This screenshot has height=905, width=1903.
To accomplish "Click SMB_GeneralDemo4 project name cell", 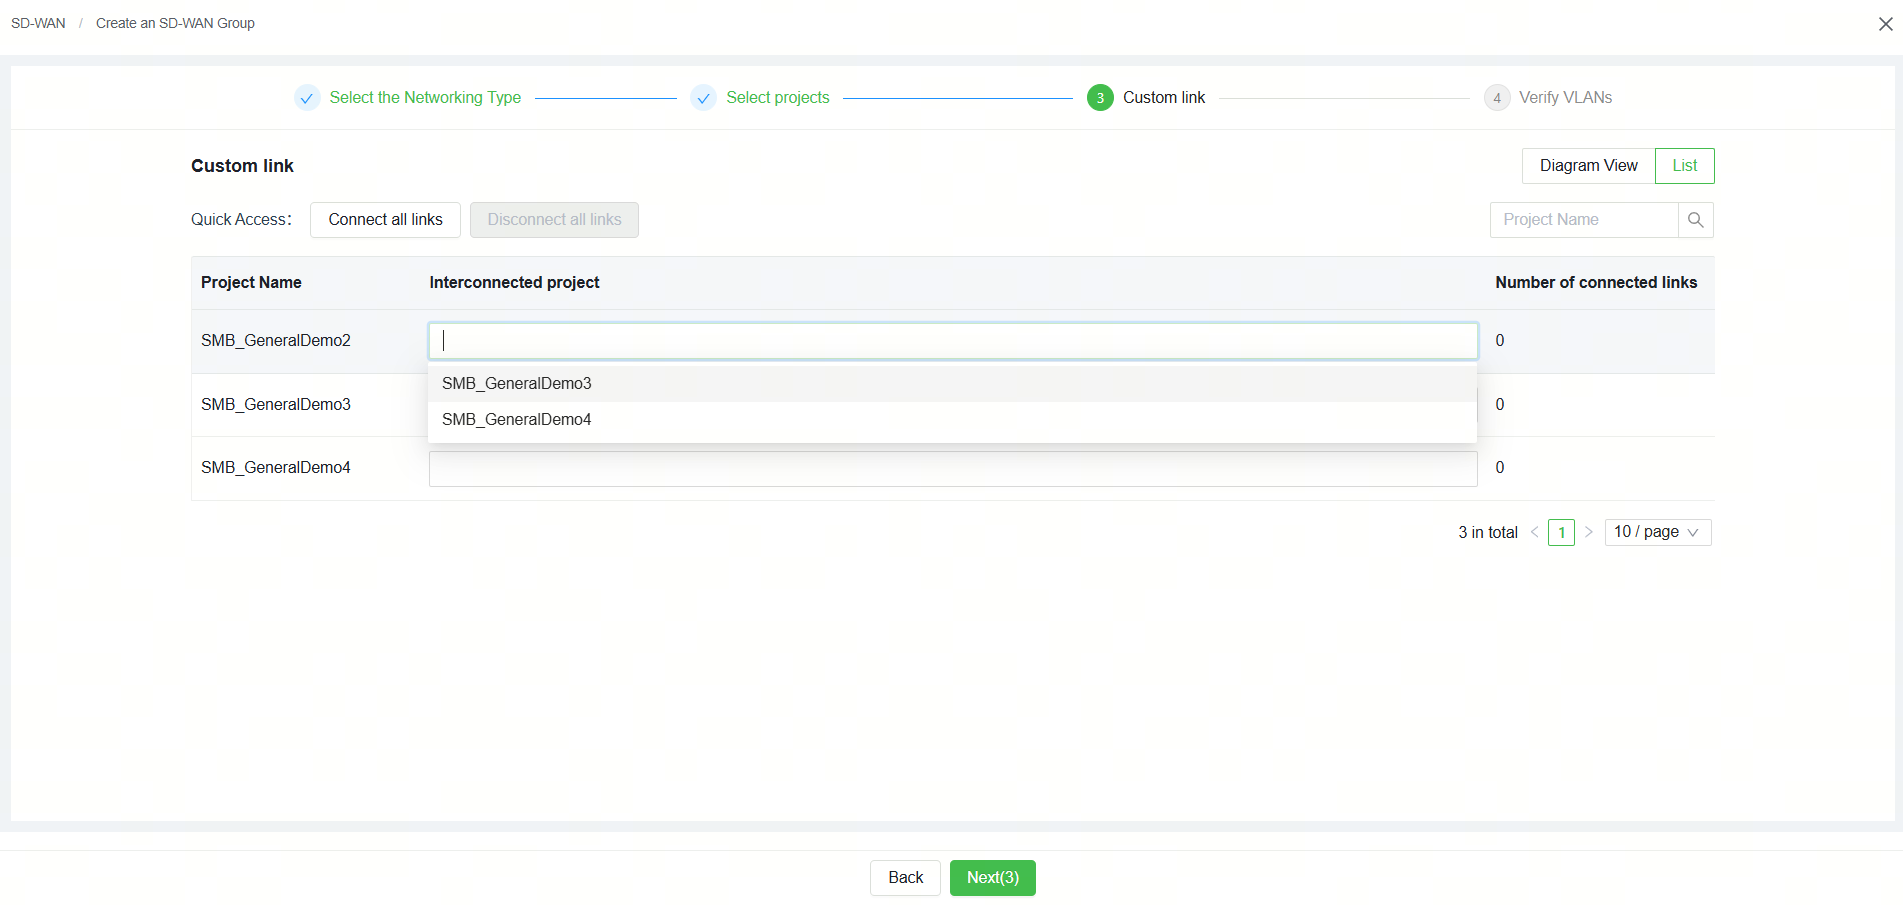I will click(x=276, y=468).
